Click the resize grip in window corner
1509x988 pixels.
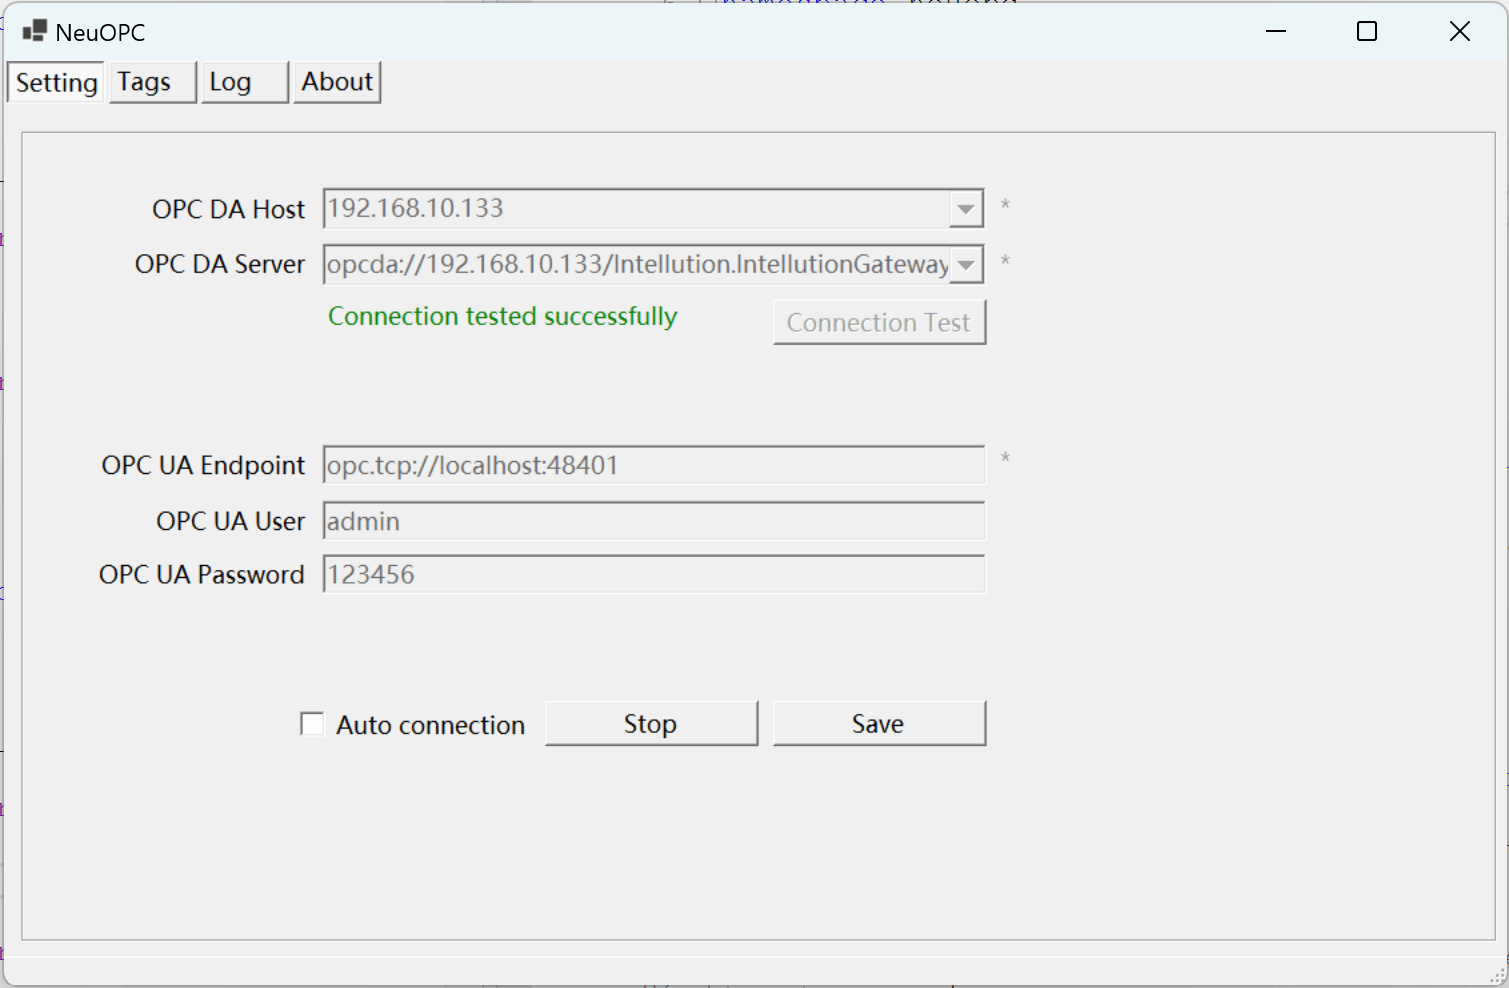1498,977
